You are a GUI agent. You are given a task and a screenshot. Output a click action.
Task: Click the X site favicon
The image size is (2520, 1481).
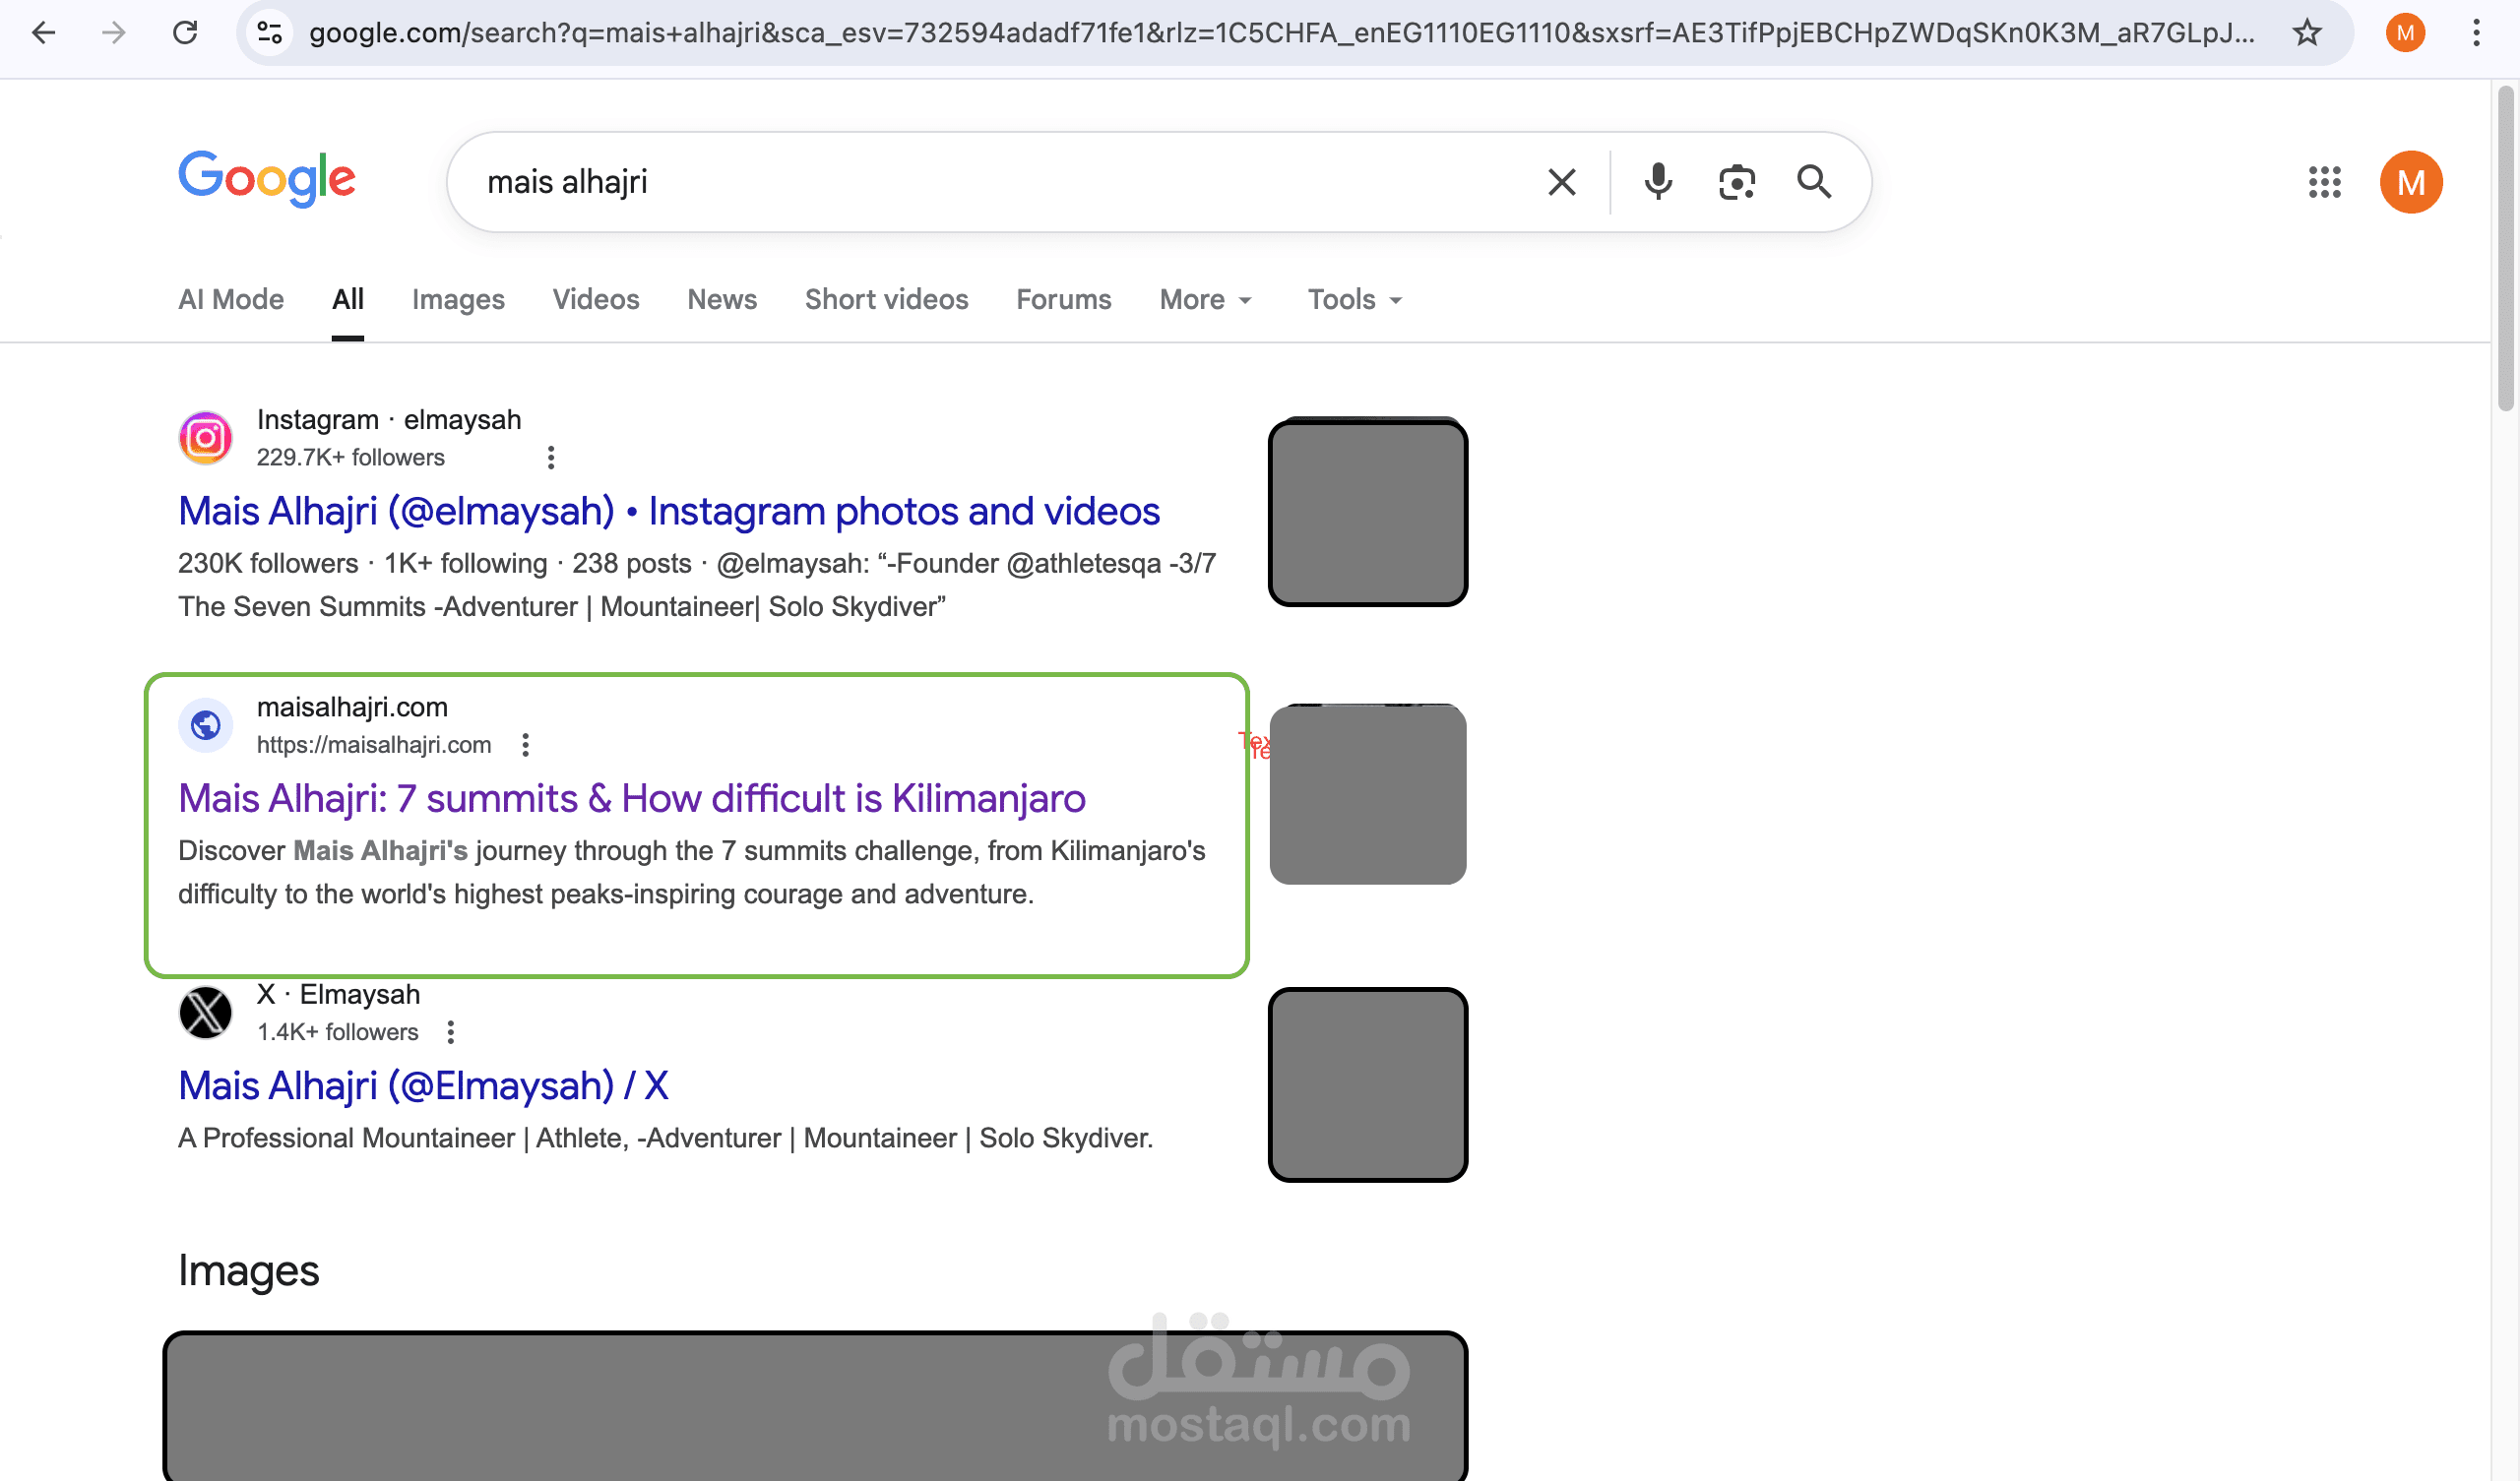click(x=206, y=1012)
